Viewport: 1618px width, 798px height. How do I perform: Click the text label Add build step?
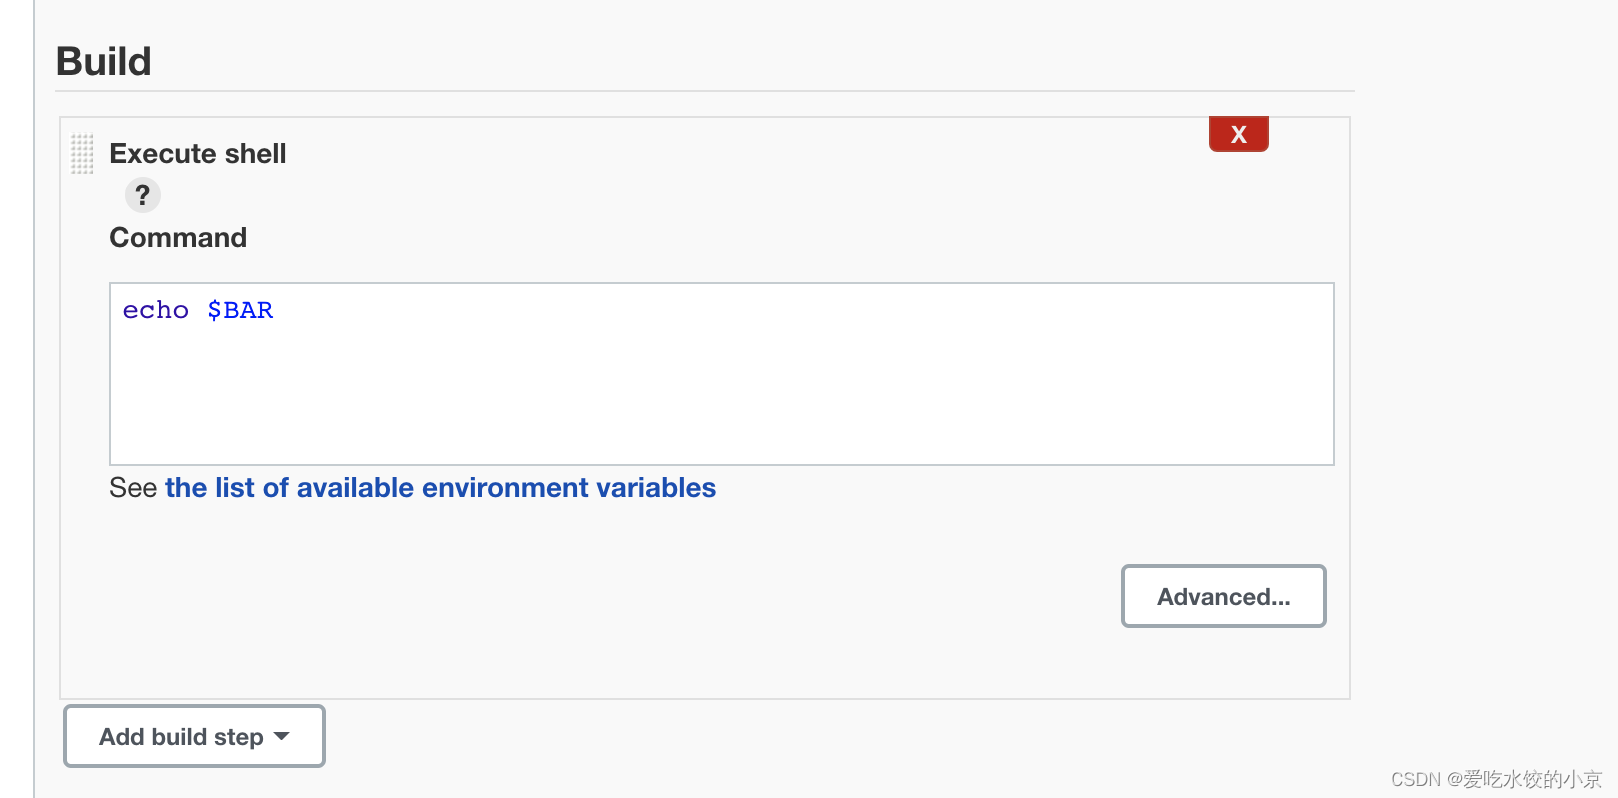pos(181,736)
